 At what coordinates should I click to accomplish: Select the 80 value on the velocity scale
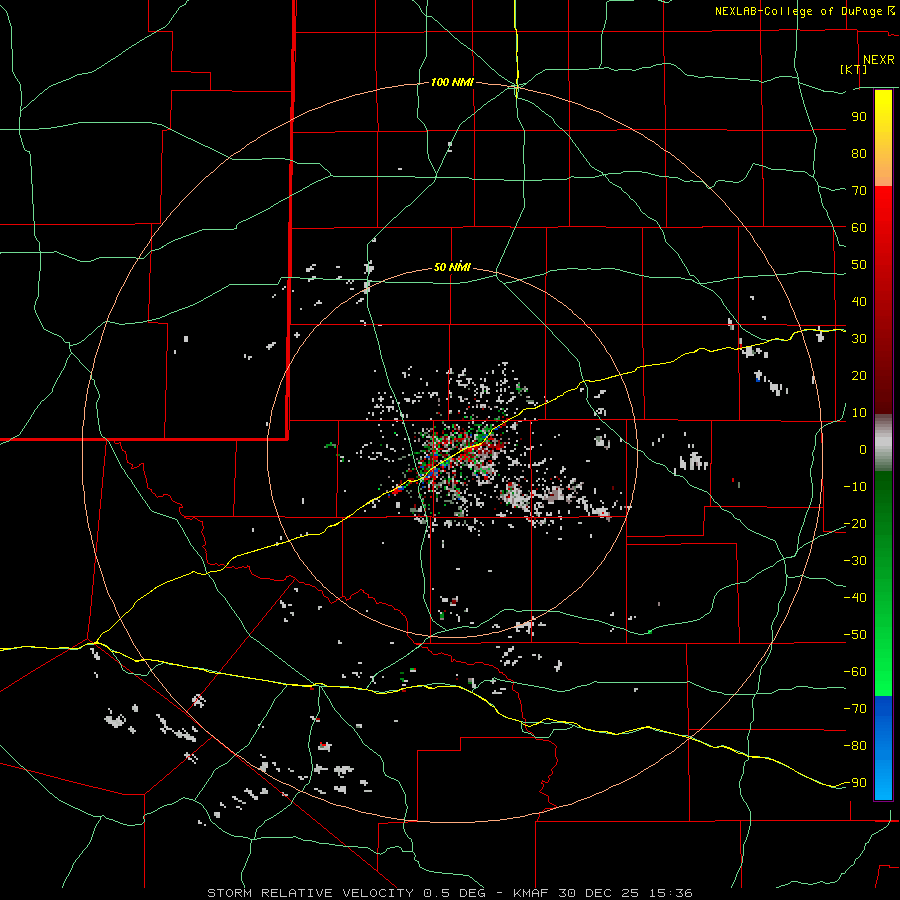tap(859, 153)
